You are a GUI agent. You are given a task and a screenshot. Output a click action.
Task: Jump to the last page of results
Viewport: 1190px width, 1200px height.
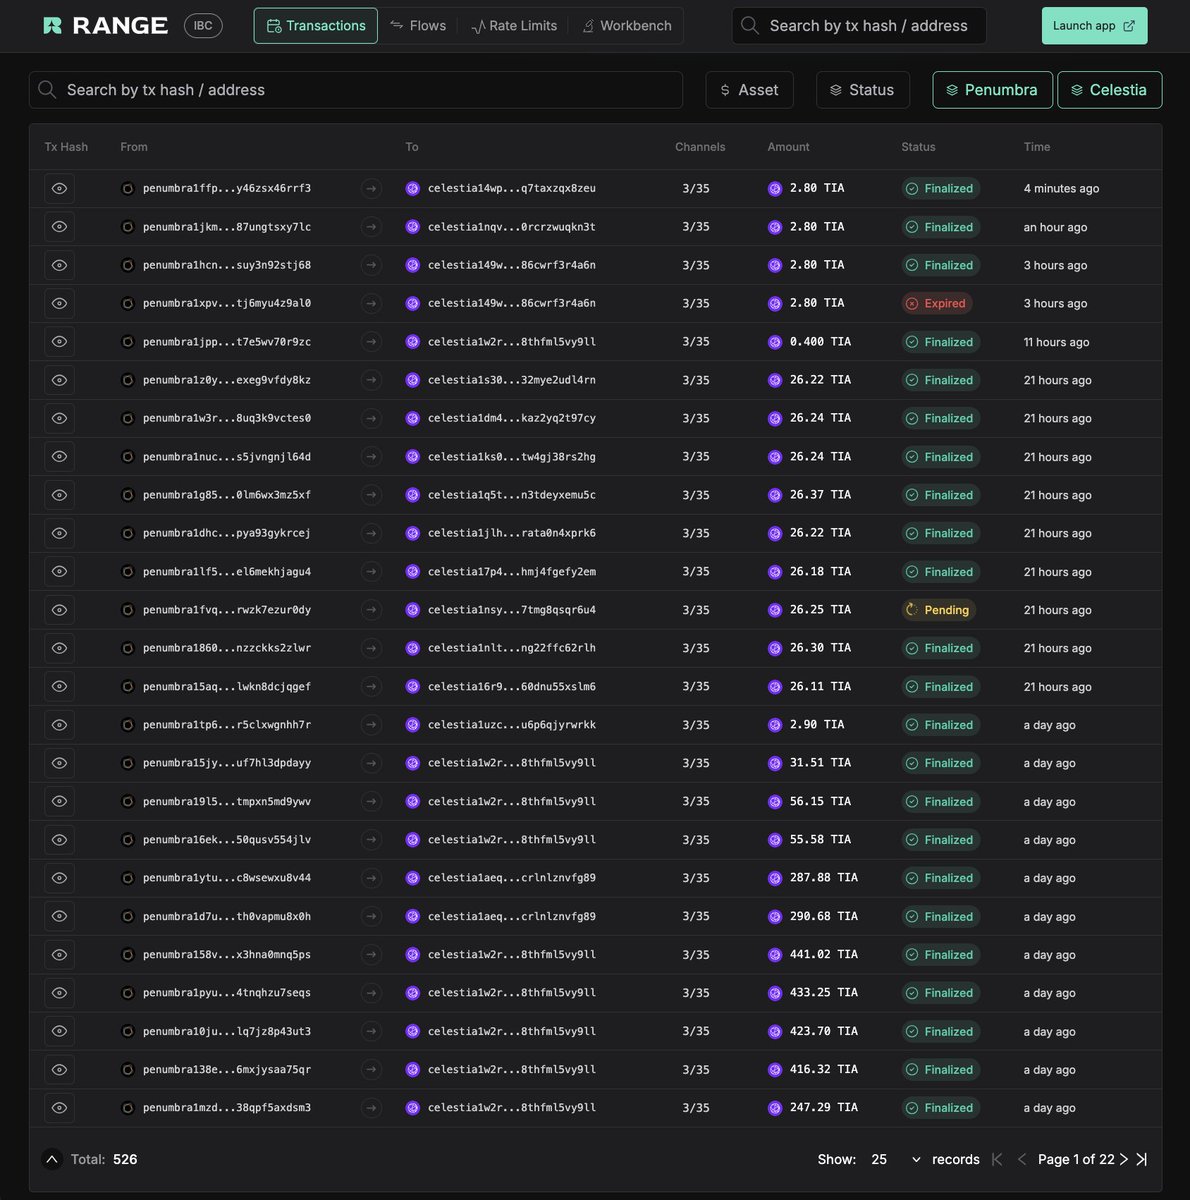[x=1142, y=1159]
